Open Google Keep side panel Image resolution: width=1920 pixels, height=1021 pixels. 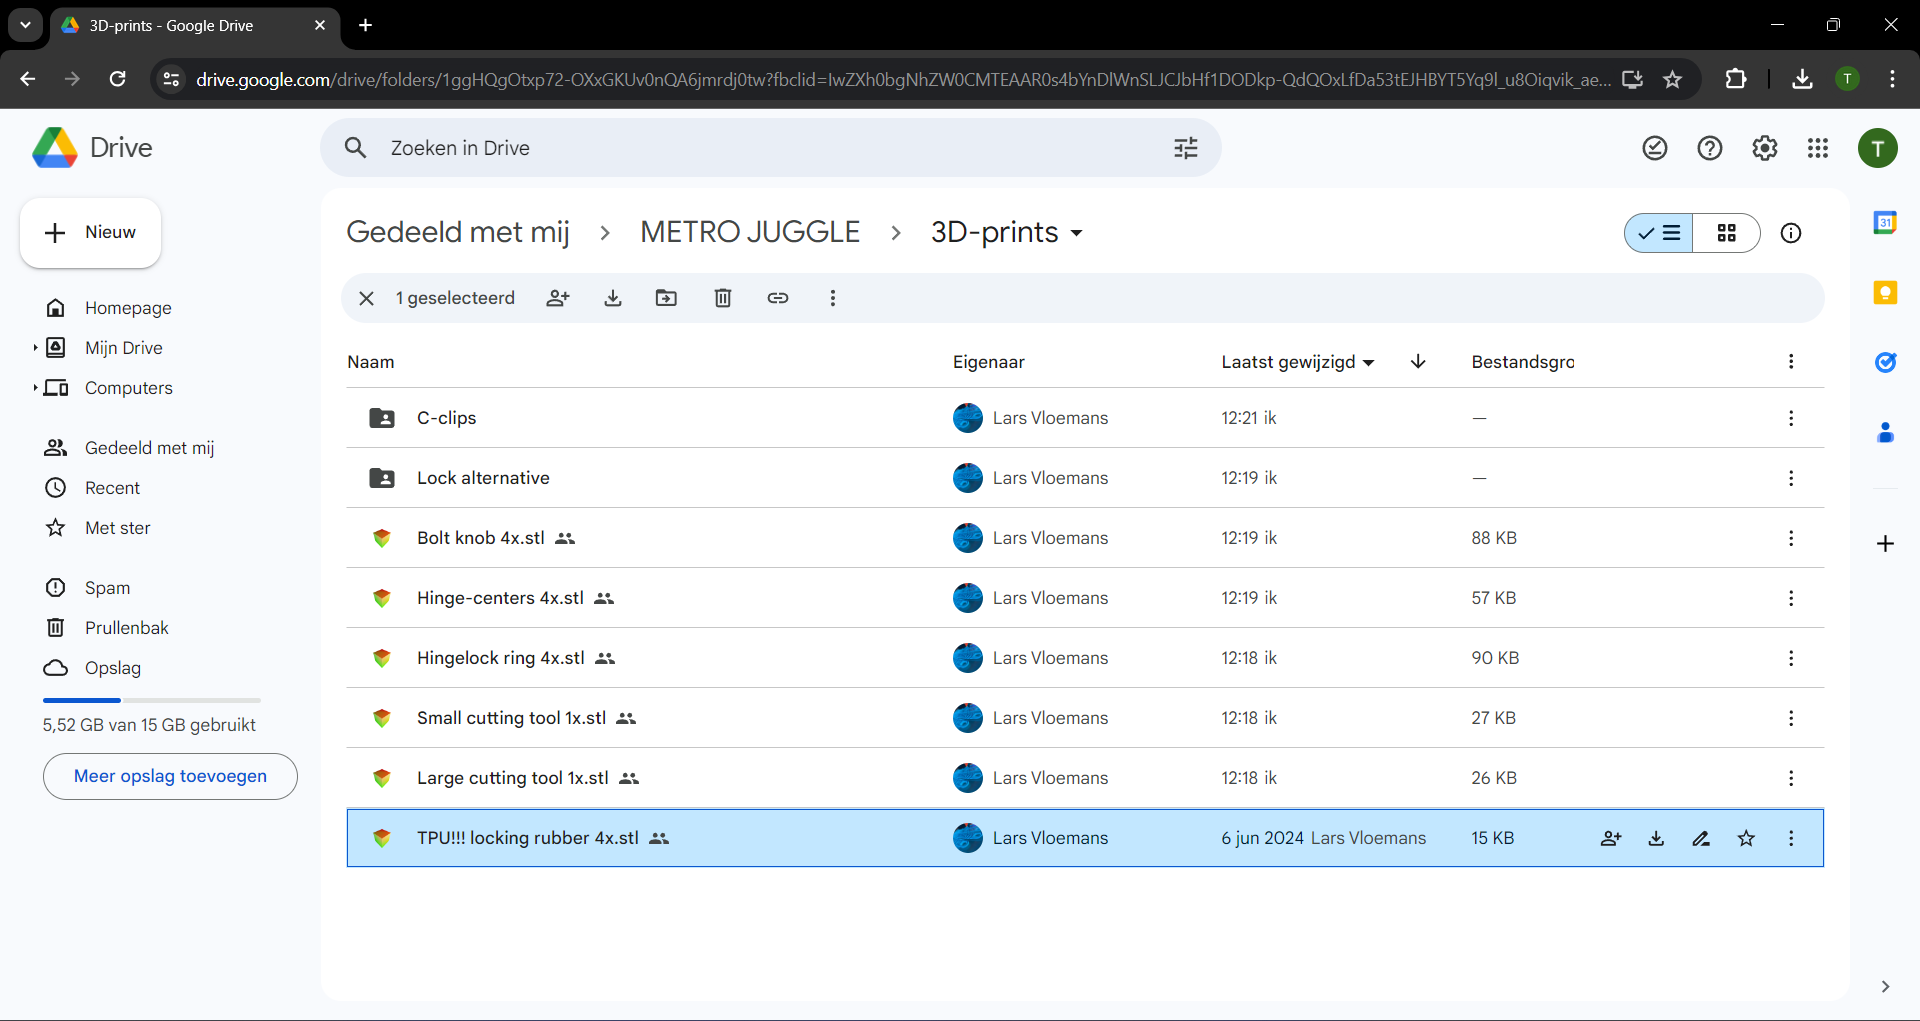[x=1885, y=292]
